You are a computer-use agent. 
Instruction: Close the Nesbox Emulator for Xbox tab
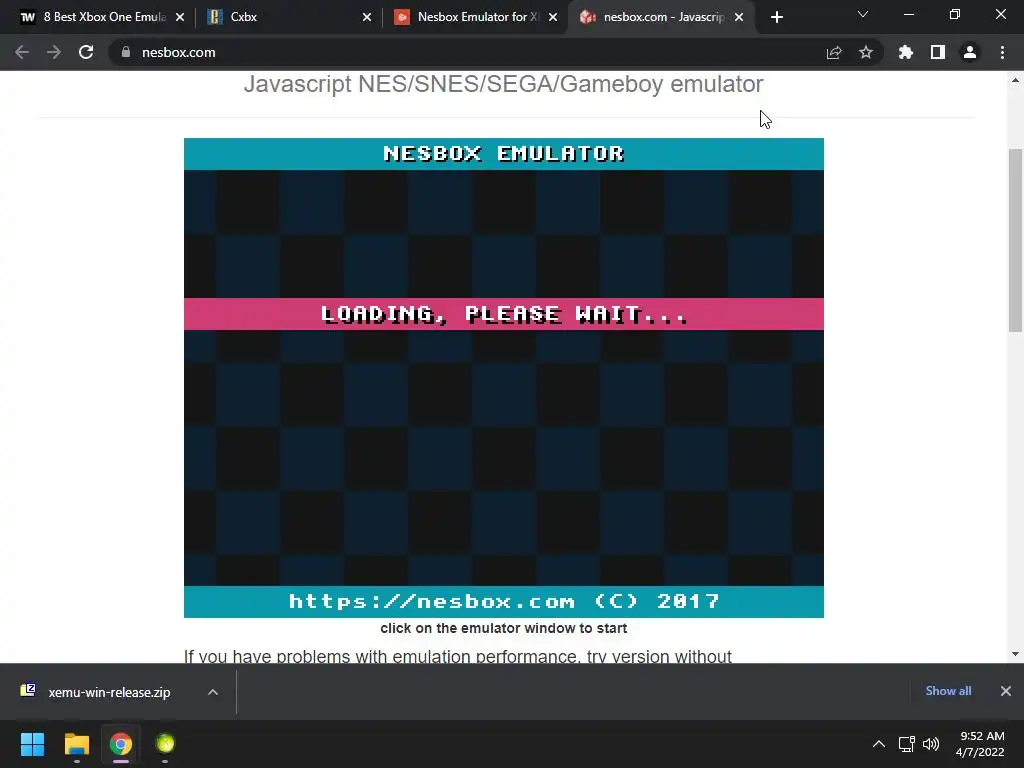pos(553,17)
